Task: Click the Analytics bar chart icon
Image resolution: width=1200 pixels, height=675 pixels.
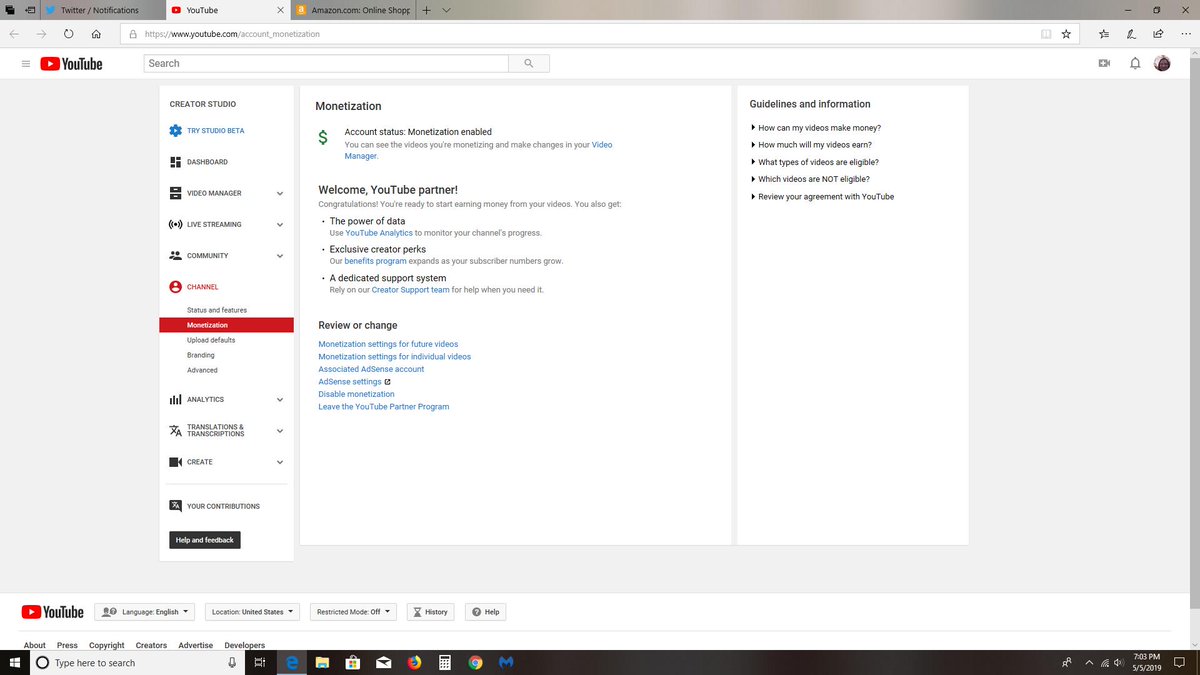Action: coord(175,399)
